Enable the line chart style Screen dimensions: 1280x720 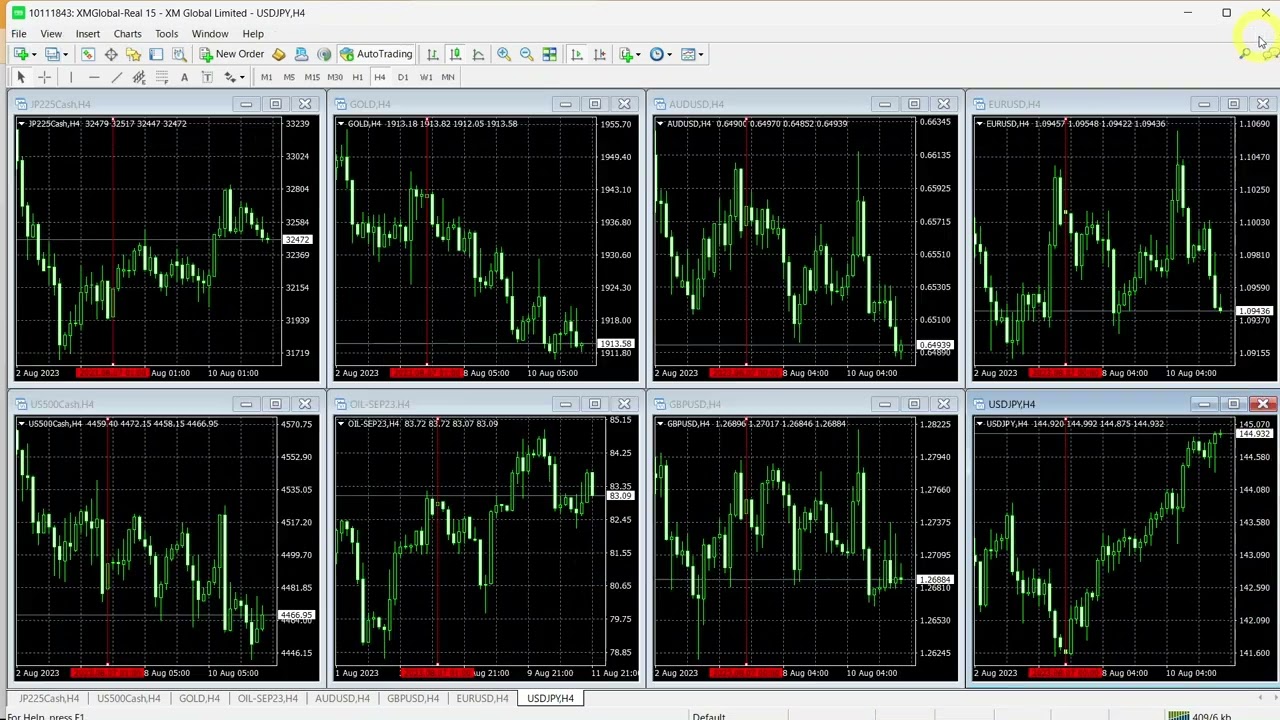coord(478,54)
